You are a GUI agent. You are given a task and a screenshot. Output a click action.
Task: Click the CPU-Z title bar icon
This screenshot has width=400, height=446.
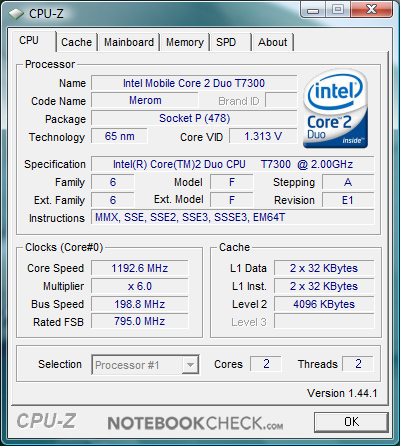(x=16, y=14)
